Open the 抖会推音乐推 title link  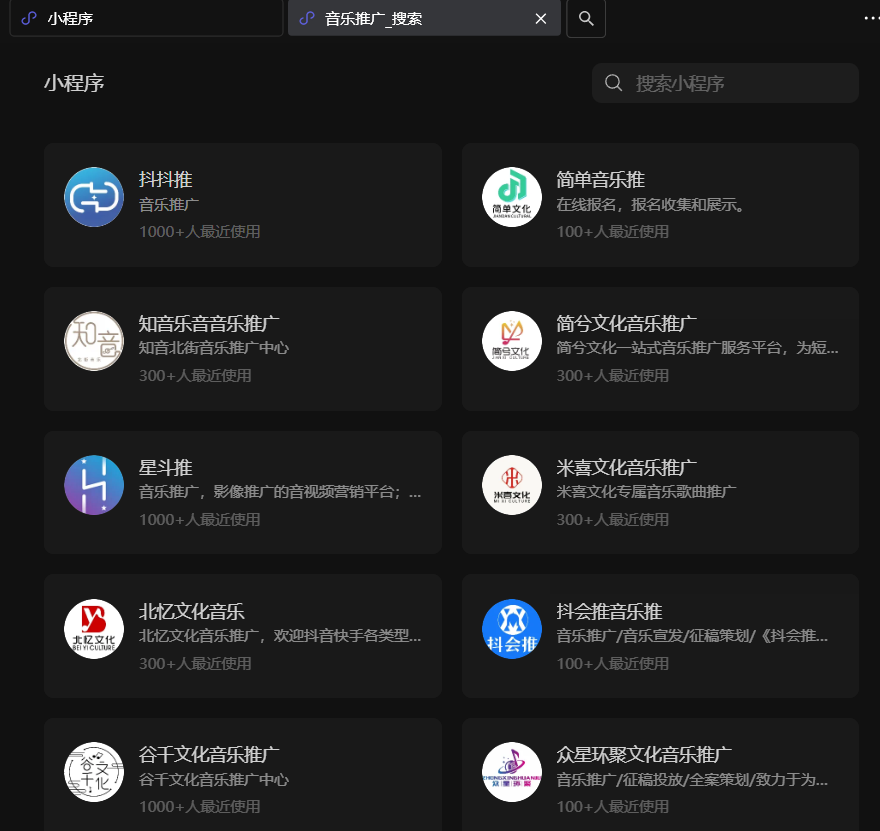tap(609, 612)
